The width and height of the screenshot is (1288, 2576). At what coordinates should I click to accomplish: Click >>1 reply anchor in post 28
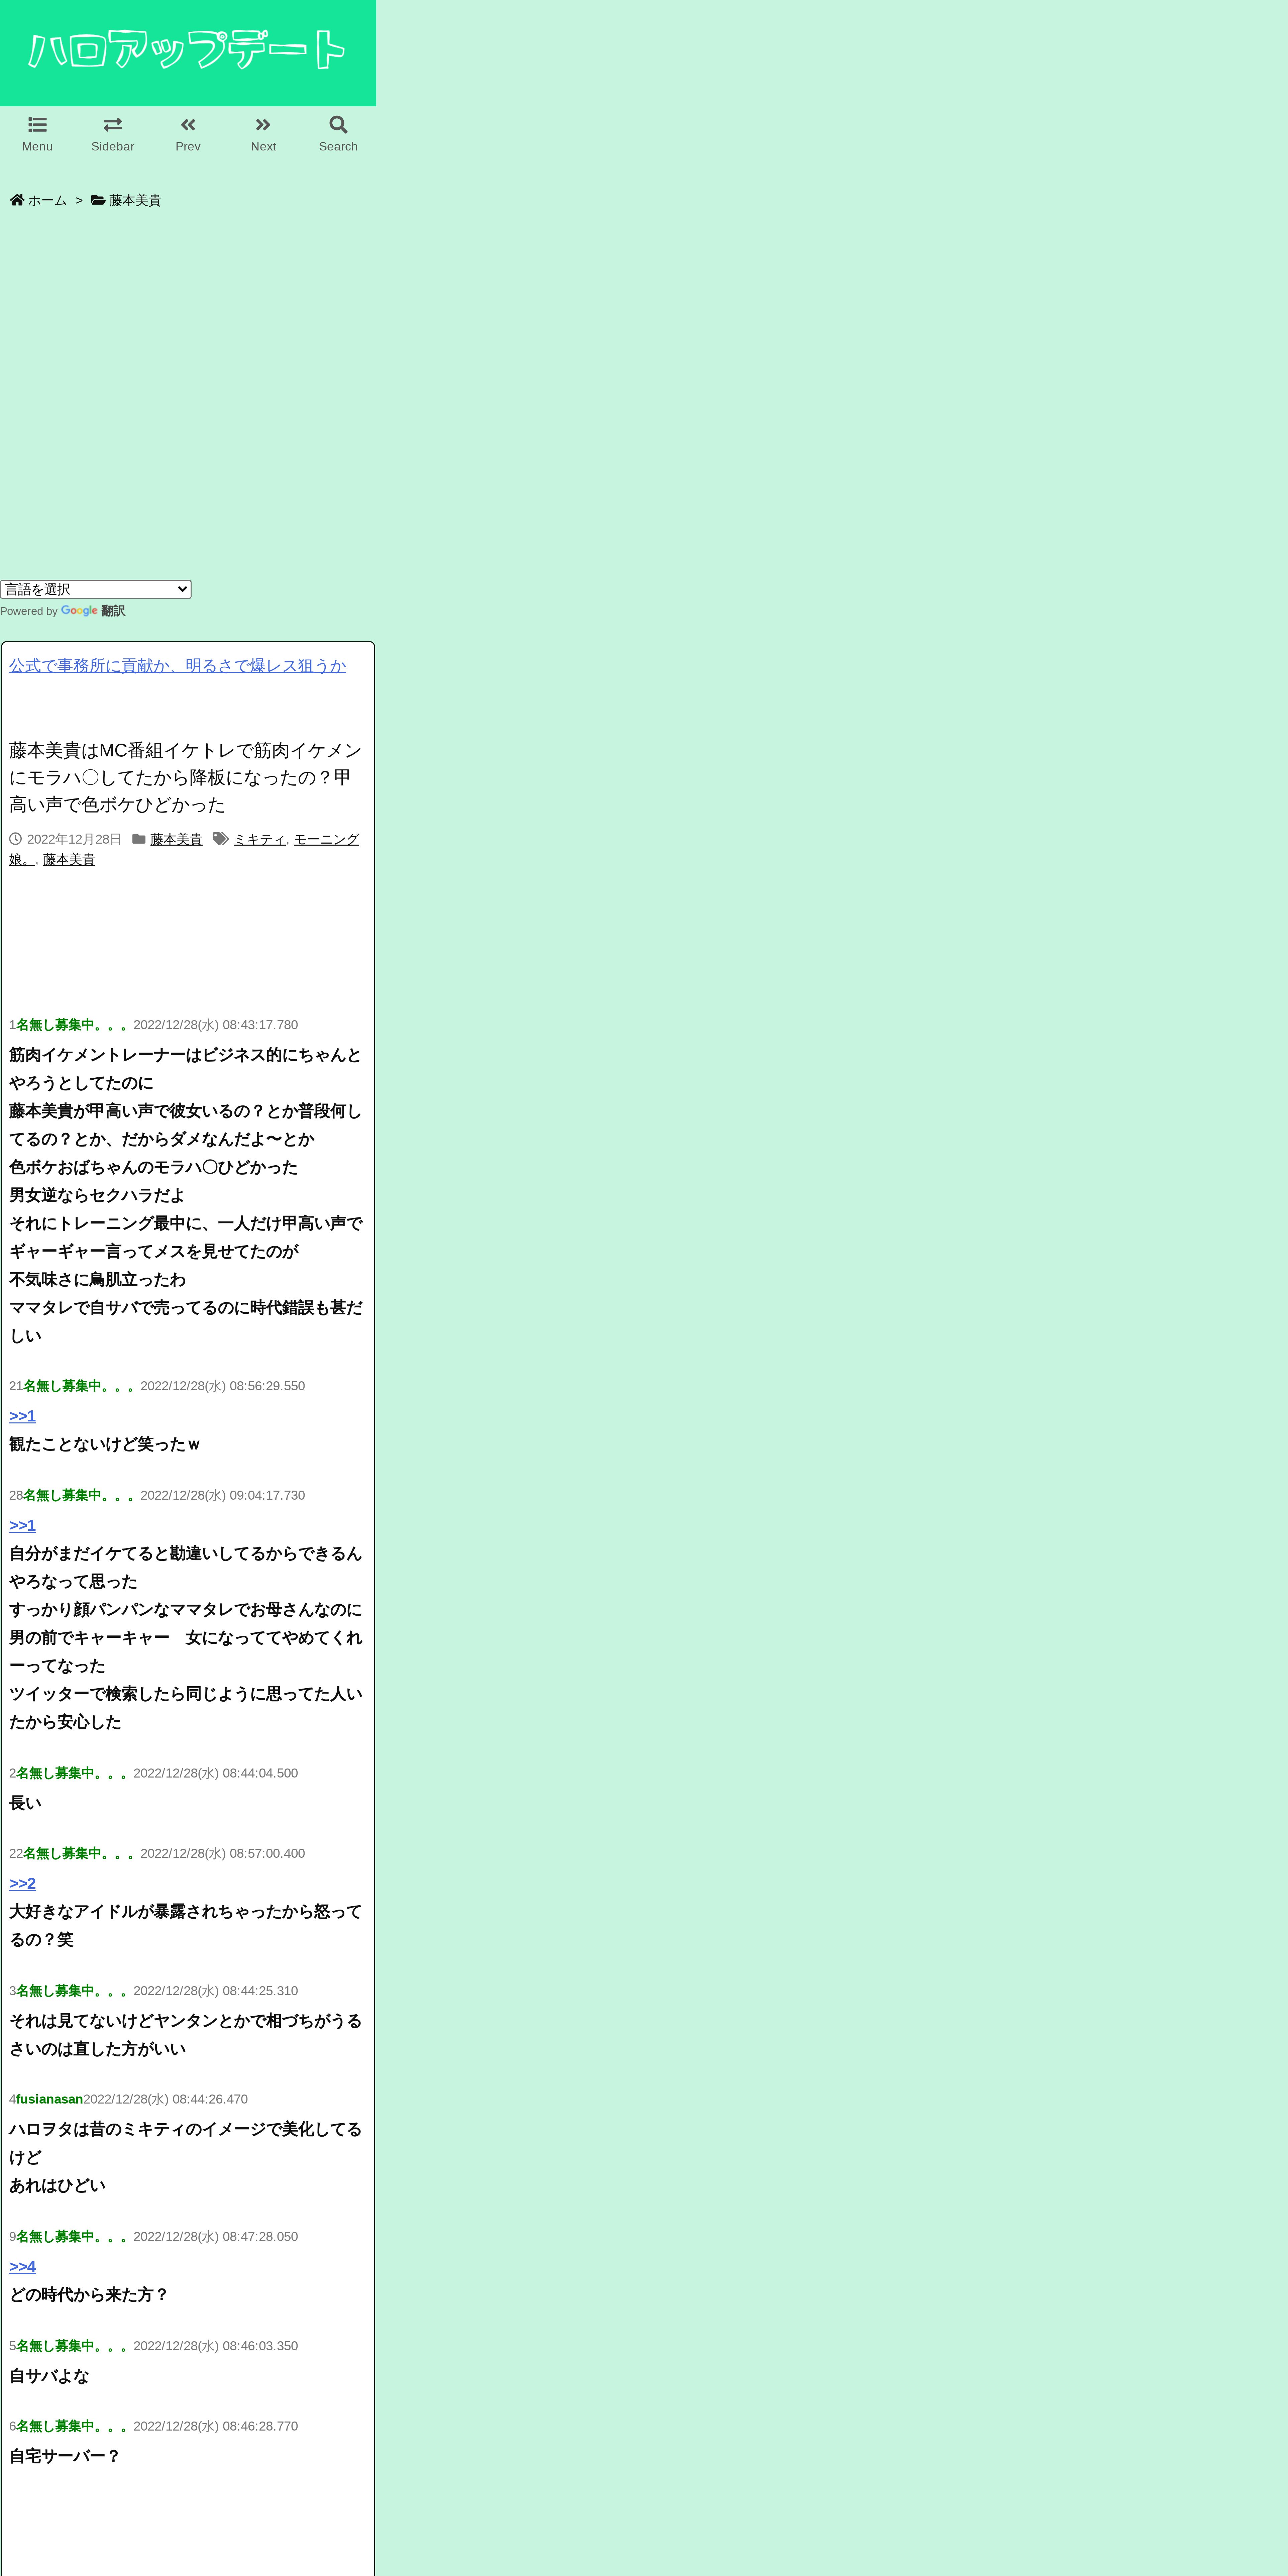coord(22,1525)
